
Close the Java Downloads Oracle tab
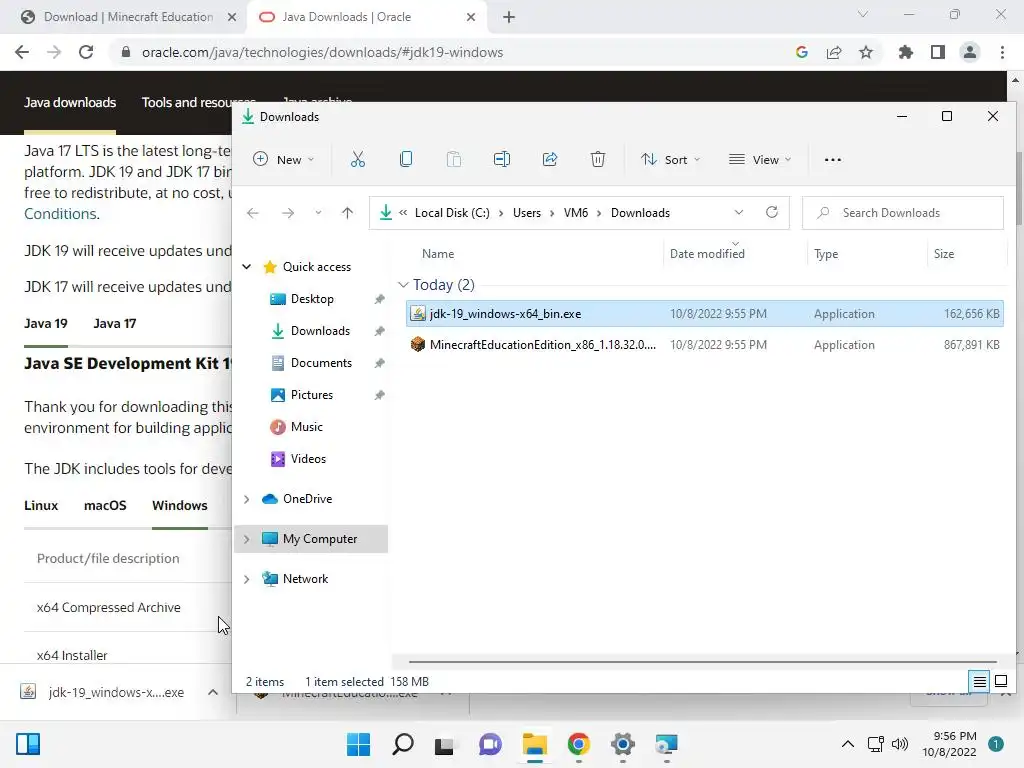pos(471,17)
